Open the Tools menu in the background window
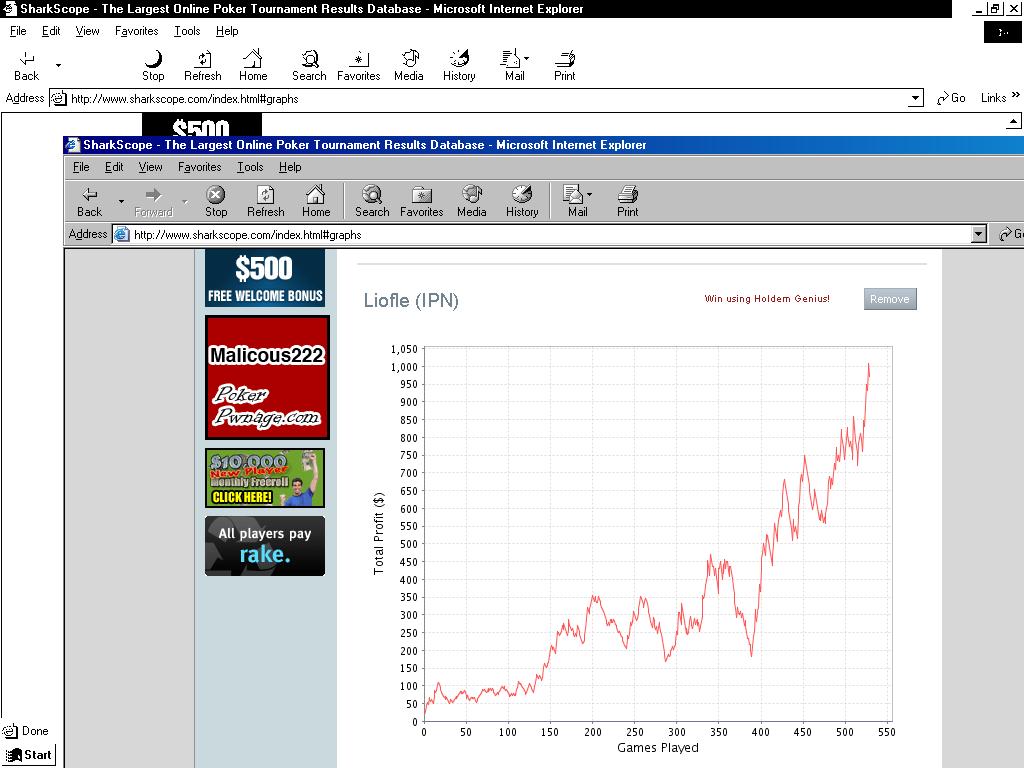The image size is (1024, 768). tap(187, 31)
